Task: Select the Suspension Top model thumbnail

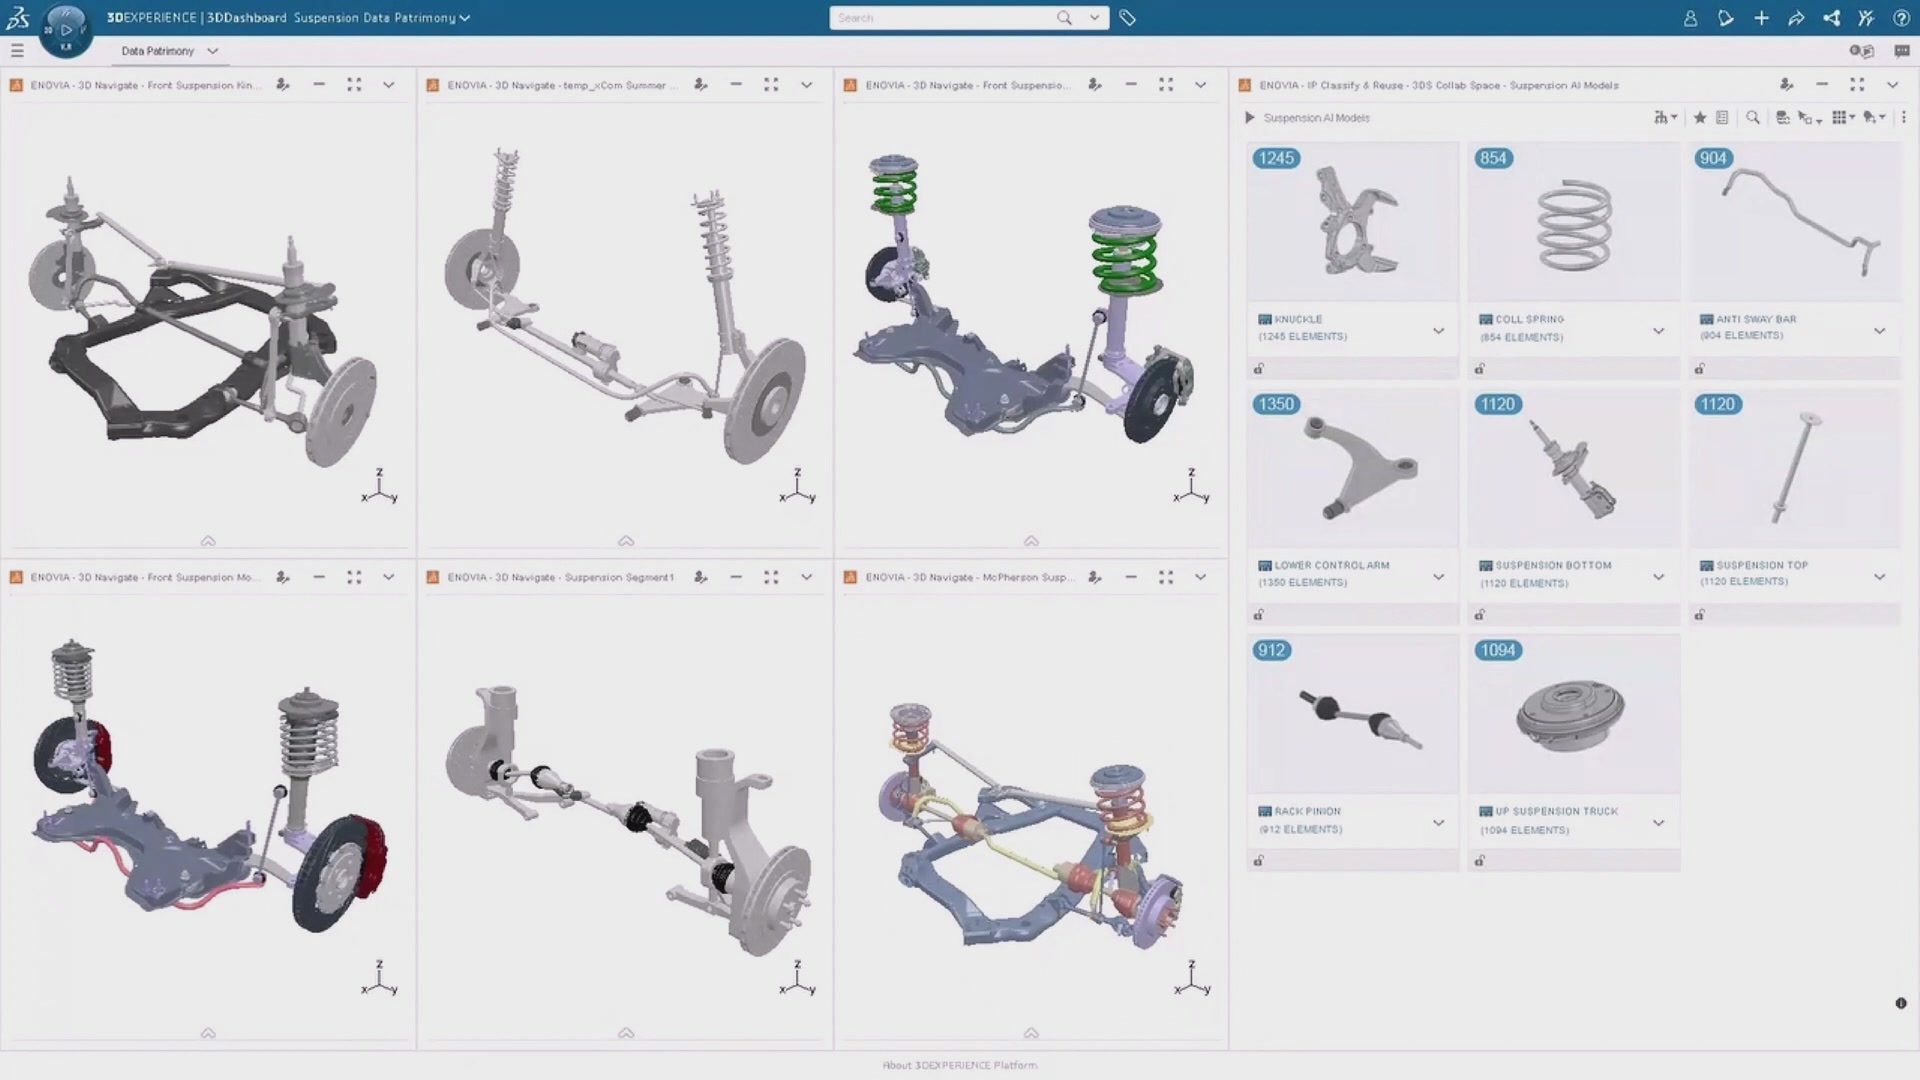Action: (1794, 467)
